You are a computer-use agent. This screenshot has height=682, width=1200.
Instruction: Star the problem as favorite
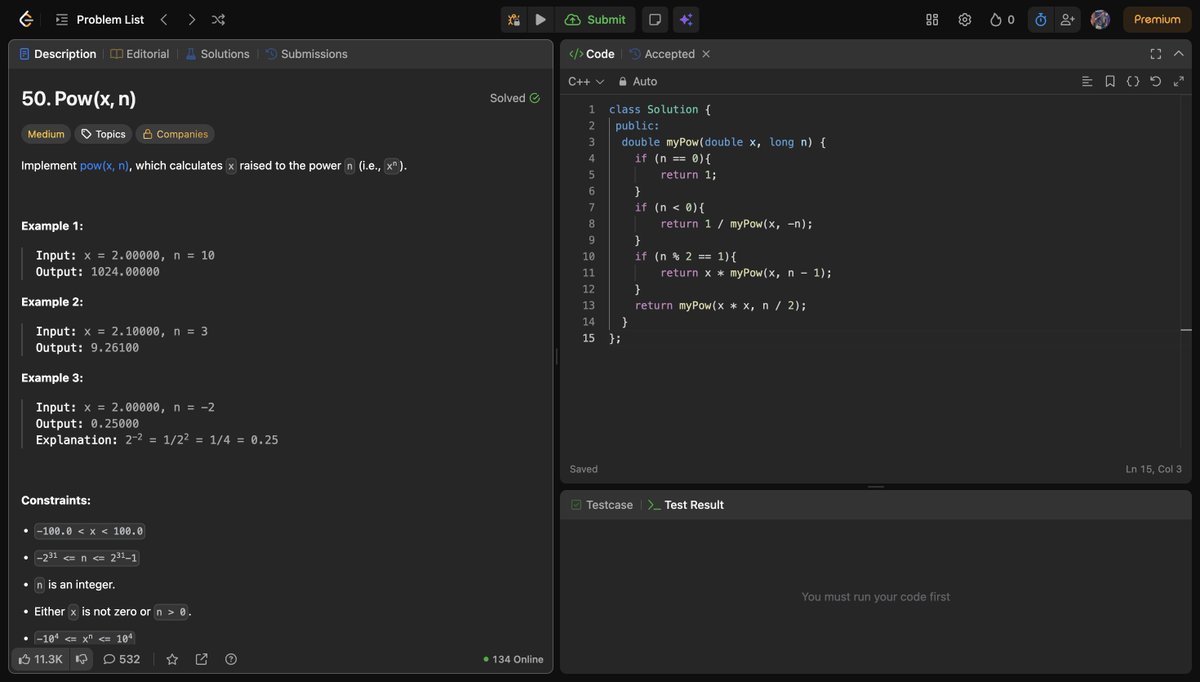click(x=172, y=659)
